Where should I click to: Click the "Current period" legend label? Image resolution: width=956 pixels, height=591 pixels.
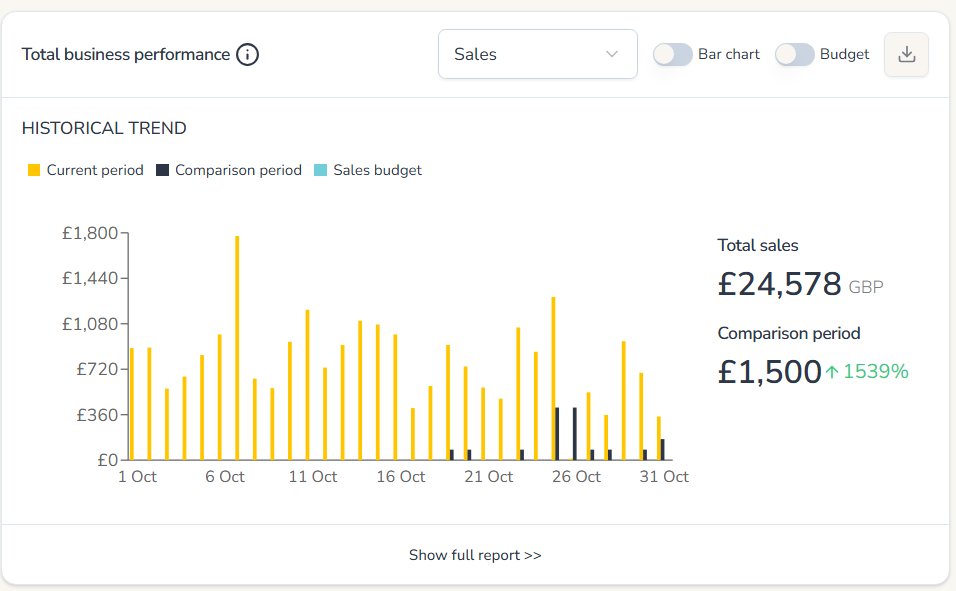(95, 170)
